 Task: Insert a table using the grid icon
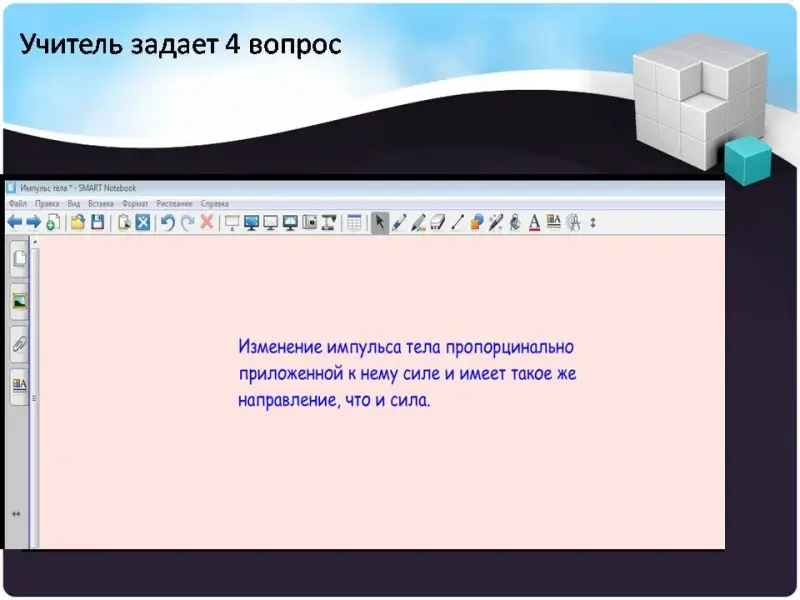tap(354, 222)
